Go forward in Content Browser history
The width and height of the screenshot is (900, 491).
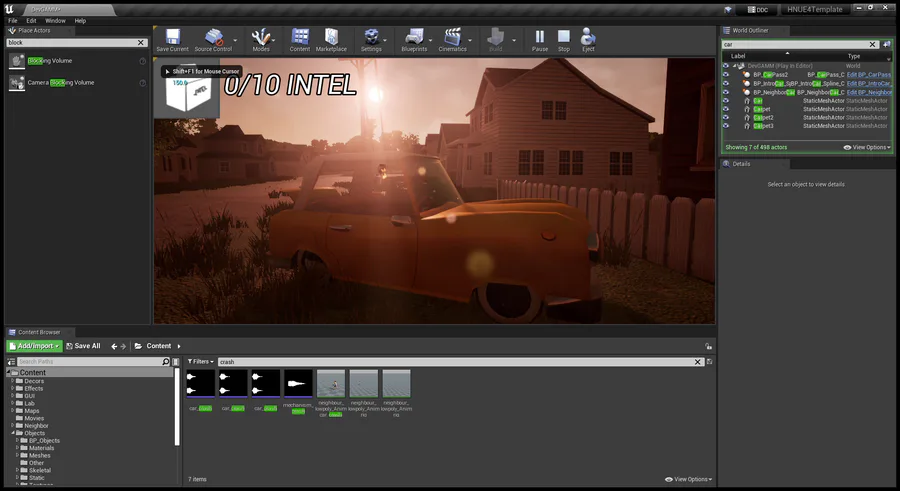pyautogui.click(x=123, y=346)
